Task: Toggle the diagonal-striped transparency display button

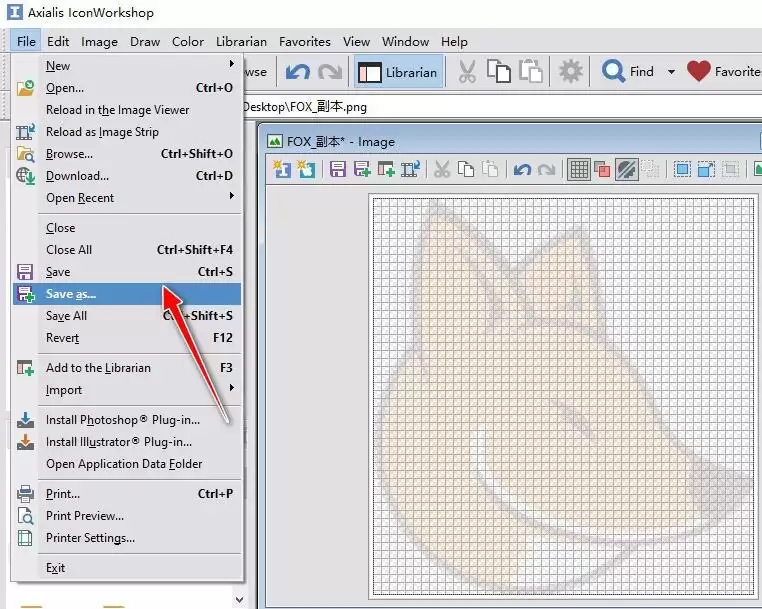Action: coord(626,169)
